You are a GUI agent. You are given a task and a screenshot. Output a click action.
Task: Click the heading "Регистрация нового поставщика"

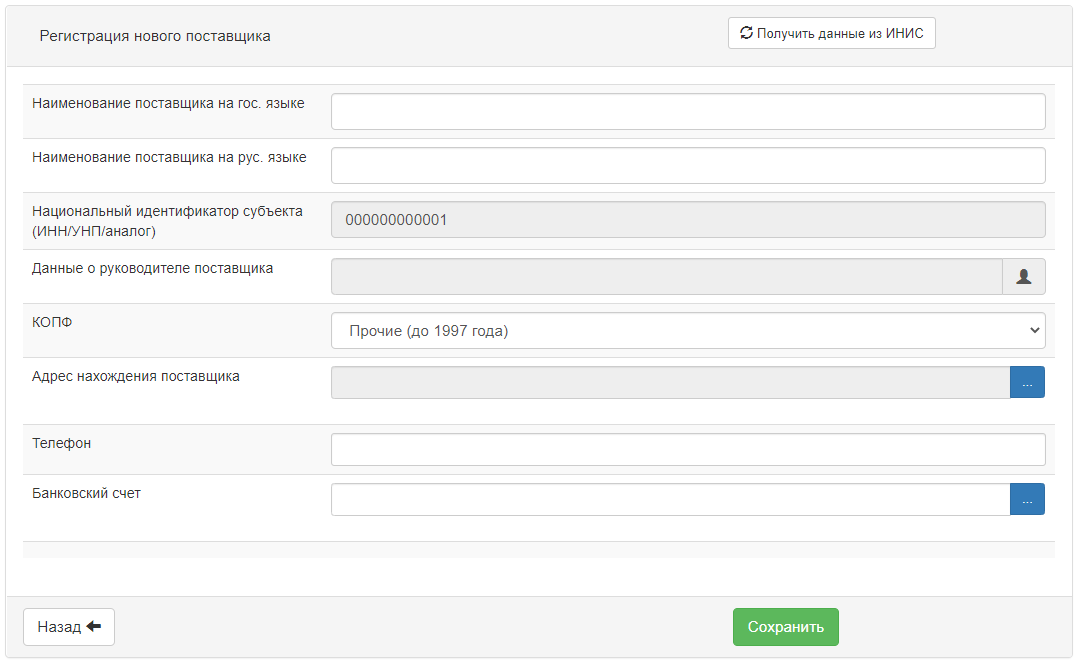click(155, 36)
